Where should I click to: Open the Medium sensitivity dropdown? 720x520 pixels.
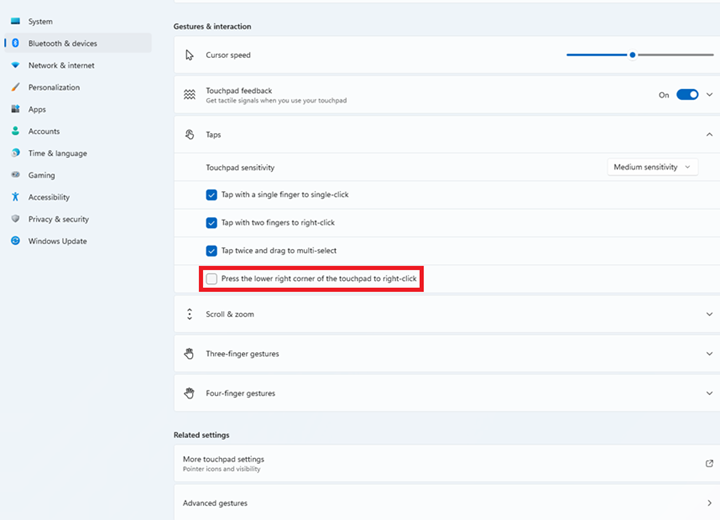click(x=652, y=167)
